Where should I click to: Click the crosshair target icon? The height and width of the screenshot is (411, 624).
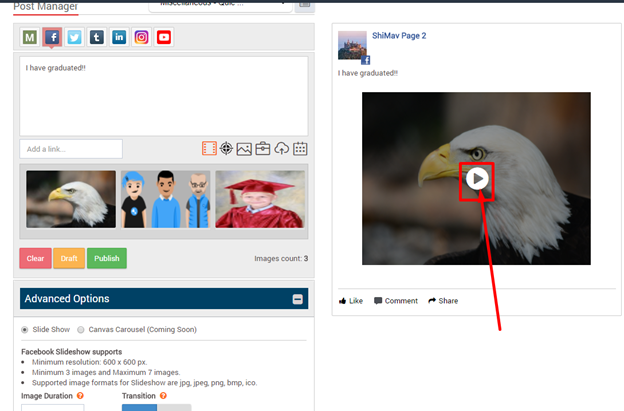[227, 149]
